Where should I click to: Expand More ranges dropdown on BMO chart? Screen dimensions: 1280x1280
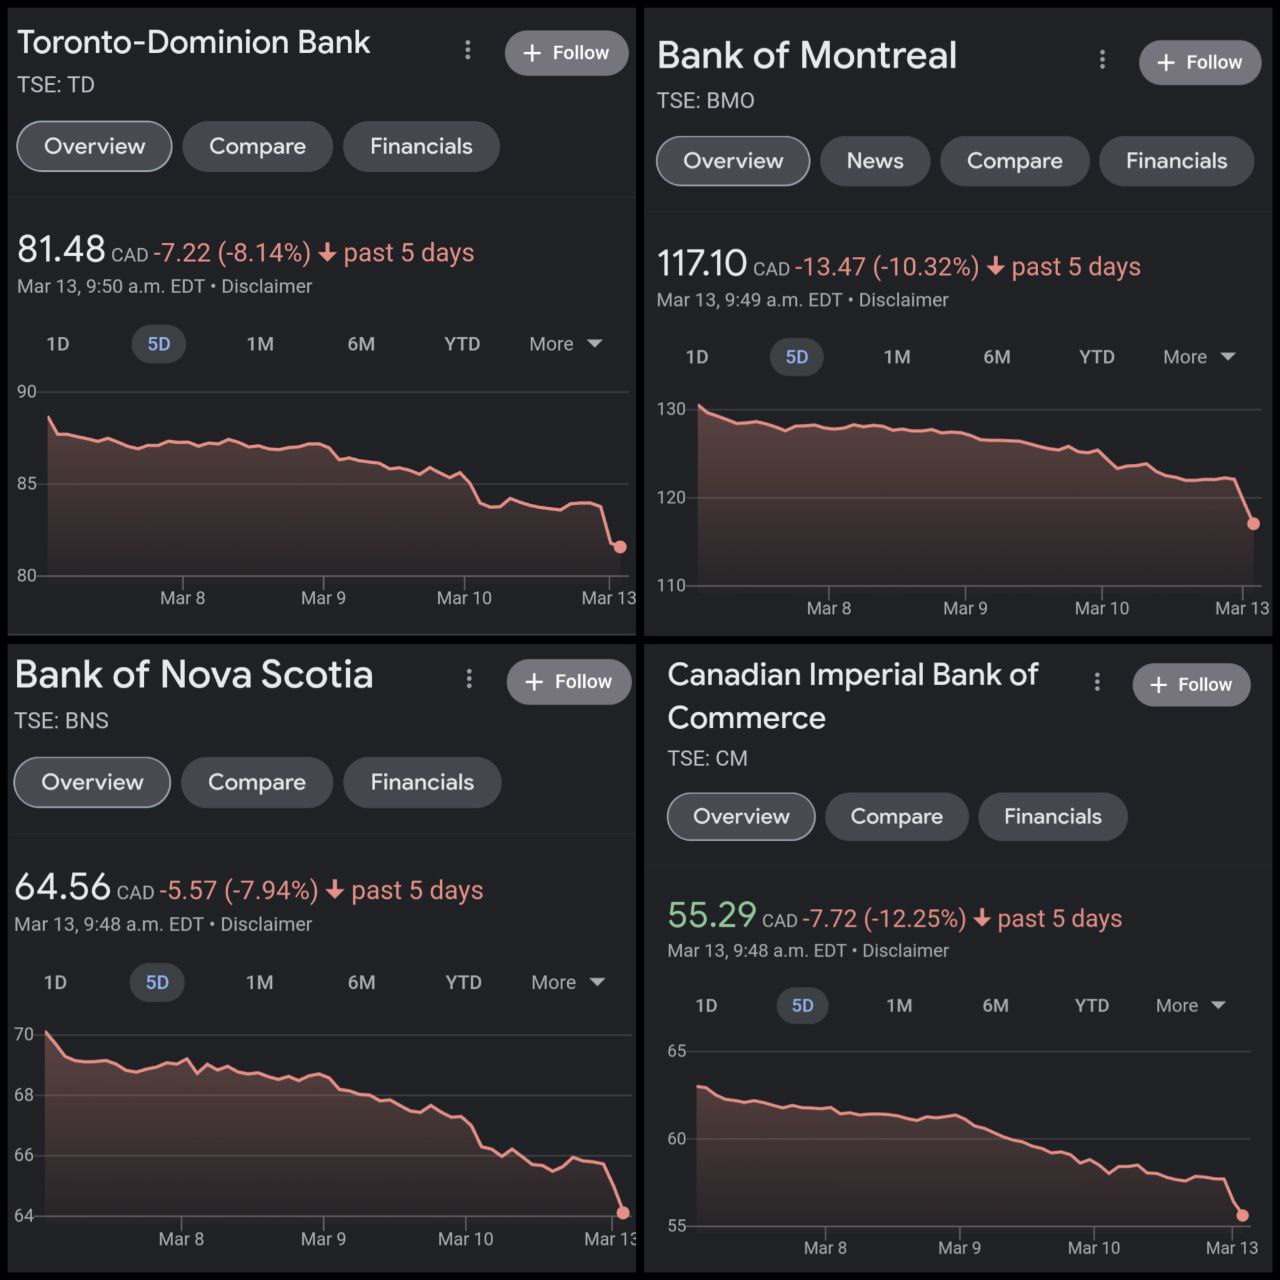tap(1199, 357)
